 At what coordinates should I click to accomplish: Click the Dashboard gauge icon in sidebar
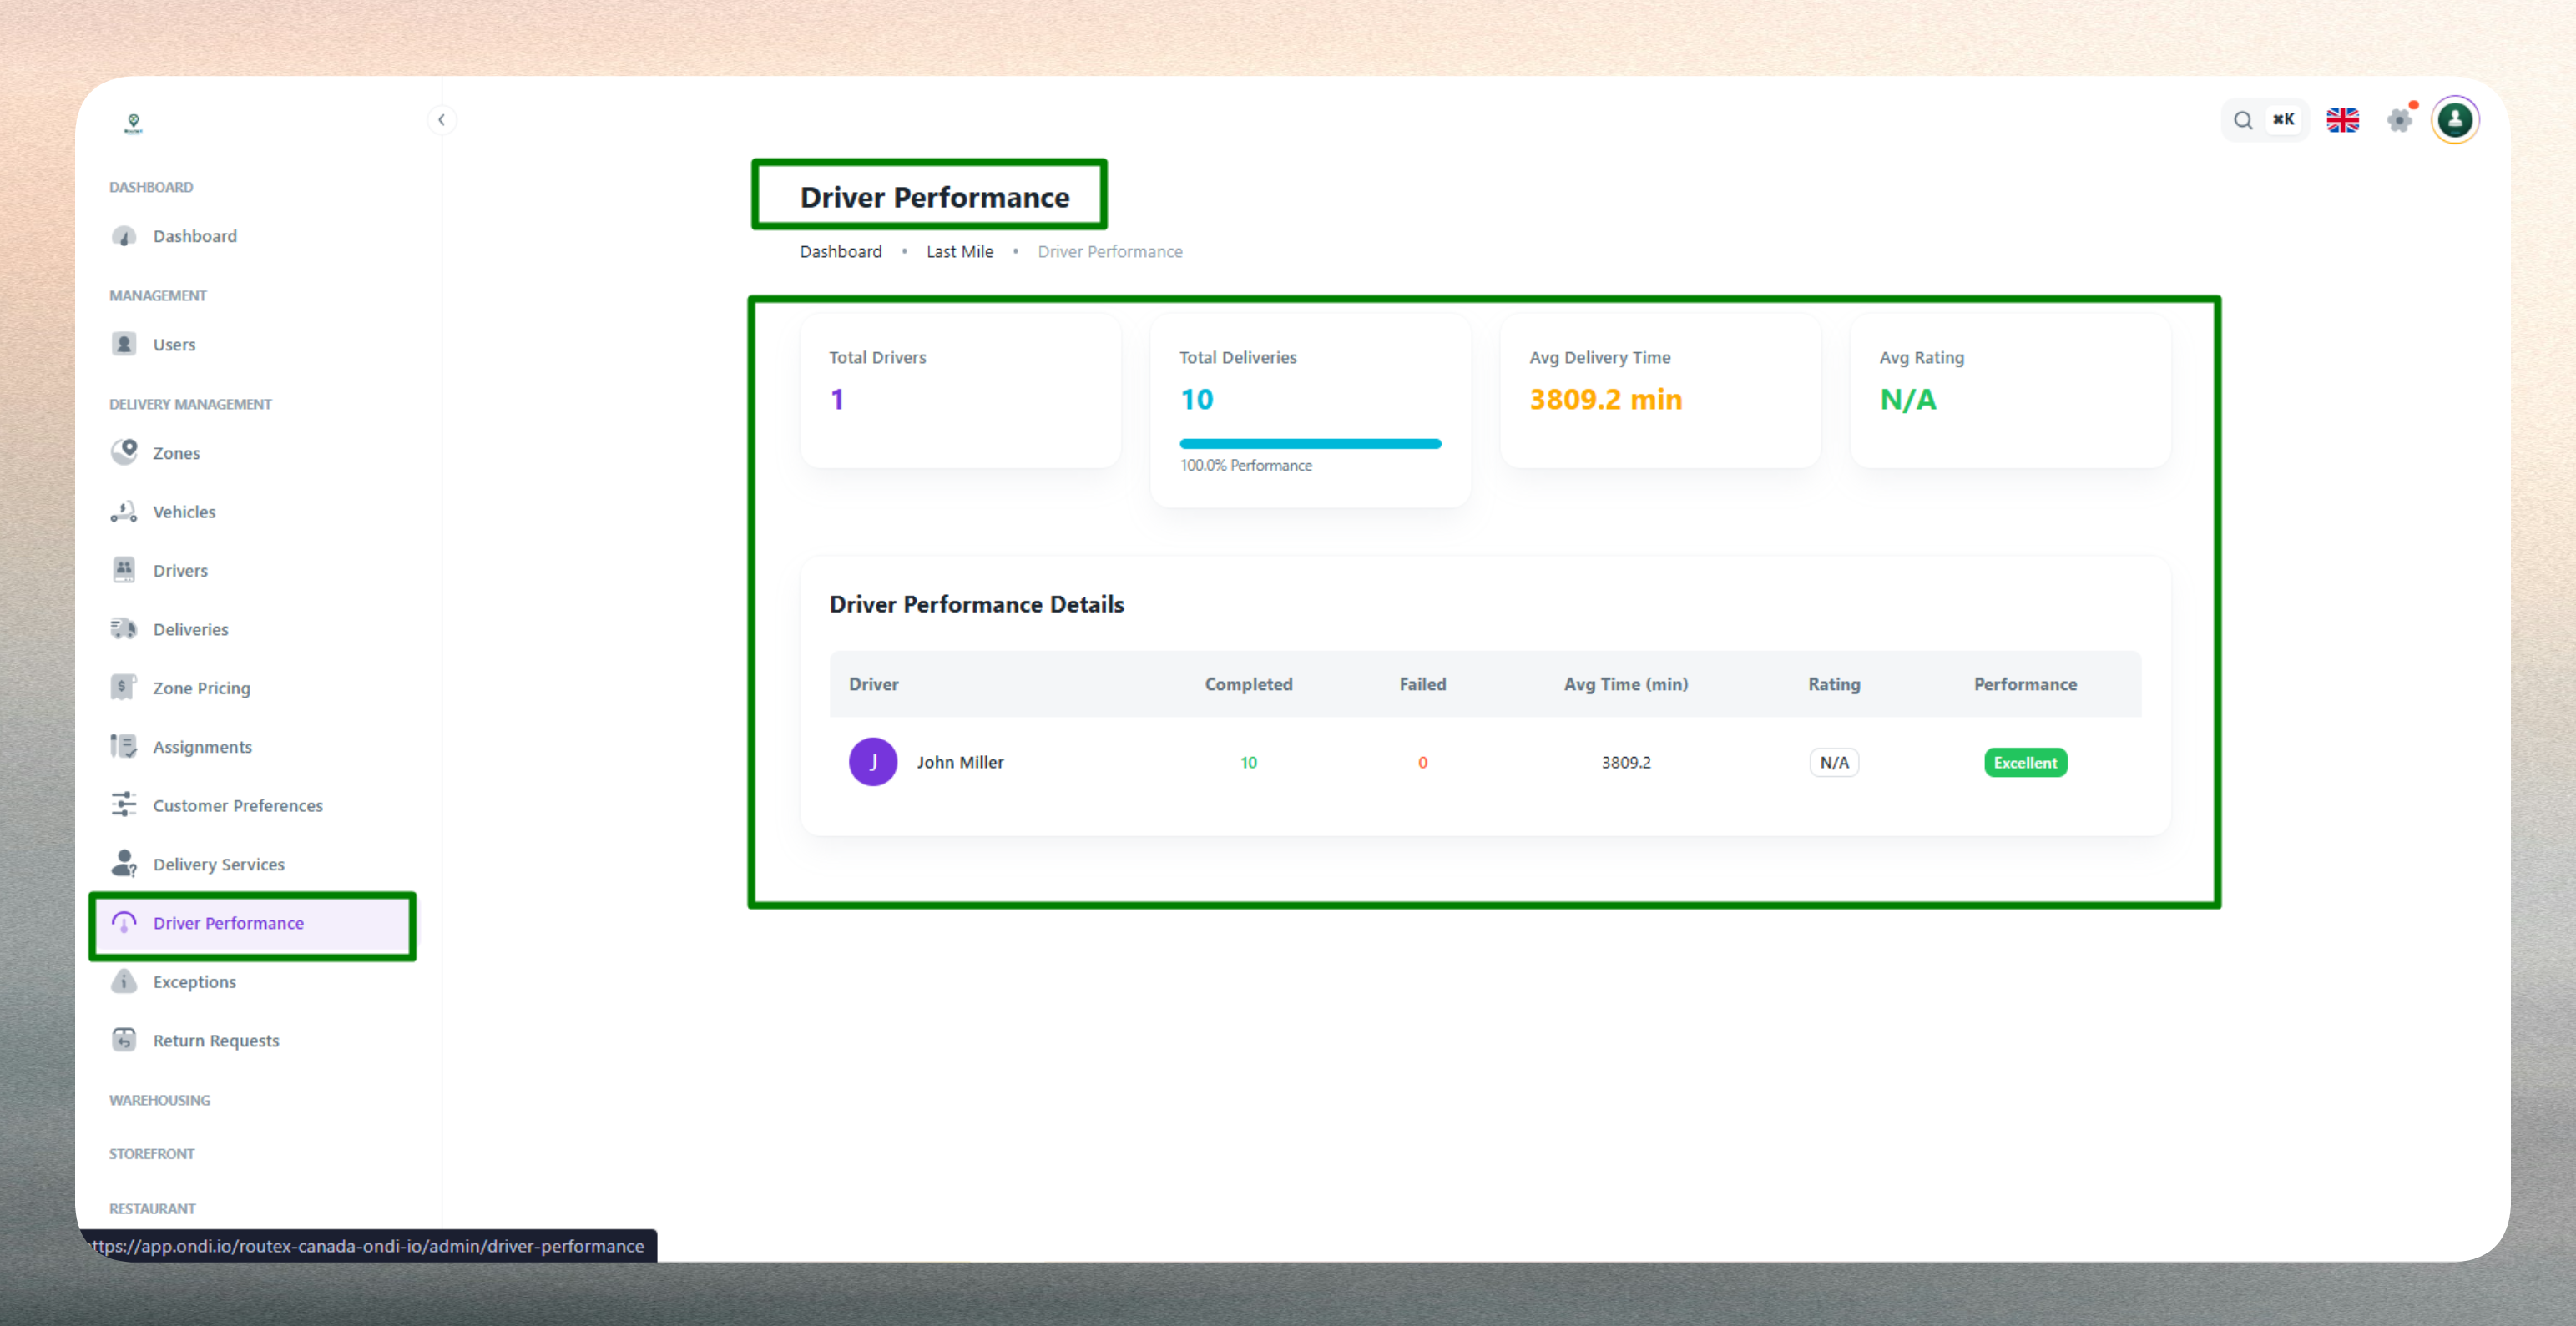coord(123,236)
